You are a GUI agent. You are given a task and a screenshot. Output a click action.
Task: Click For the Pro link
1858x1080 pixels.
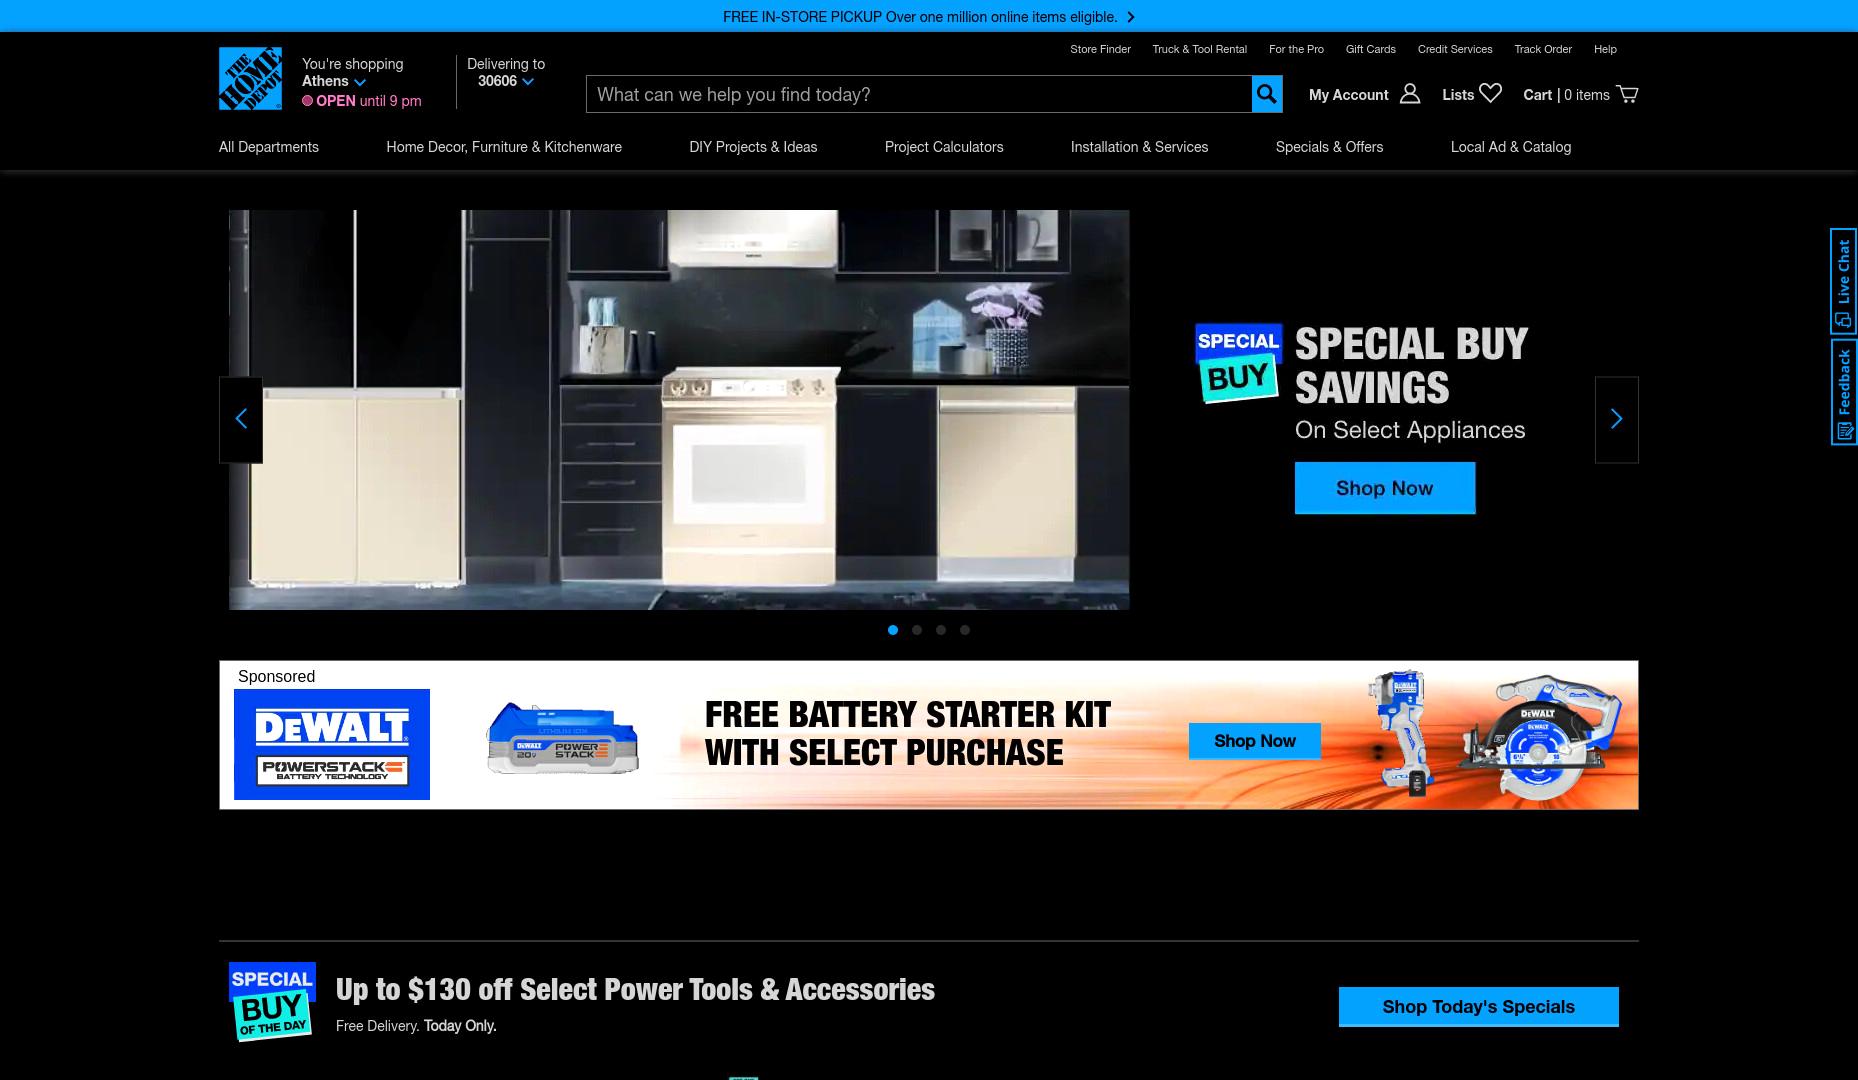tap(1296, 49)
